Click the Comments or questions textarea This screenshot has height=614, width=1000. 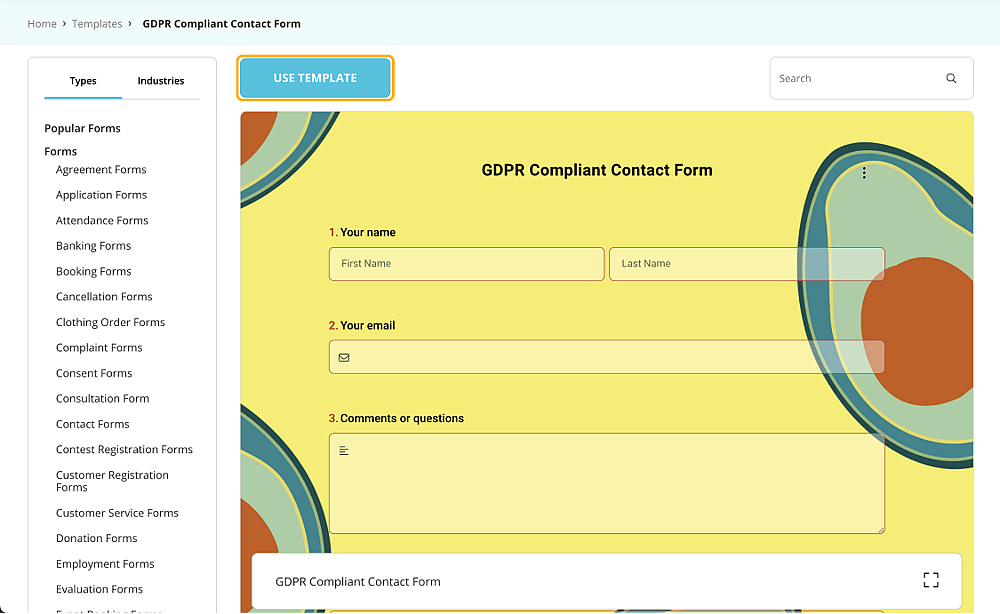click(607, 483)
